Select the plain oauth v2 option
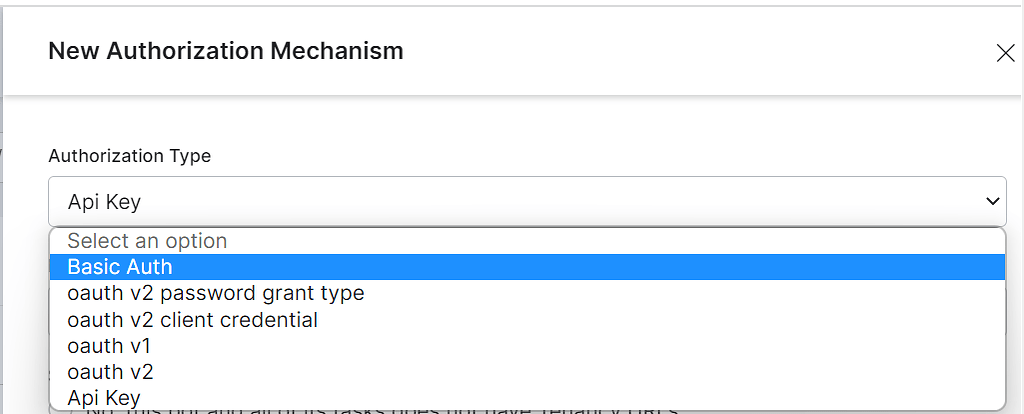 click(110, 372)
